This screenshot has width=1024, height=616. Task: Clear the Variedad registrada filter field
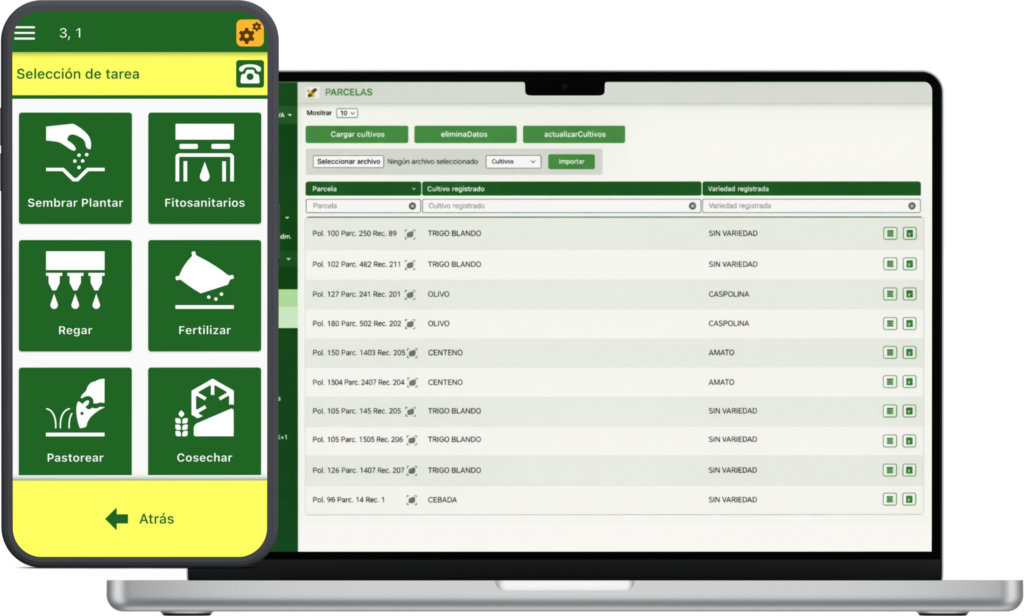pyautogui.click(x=911, y=206)
